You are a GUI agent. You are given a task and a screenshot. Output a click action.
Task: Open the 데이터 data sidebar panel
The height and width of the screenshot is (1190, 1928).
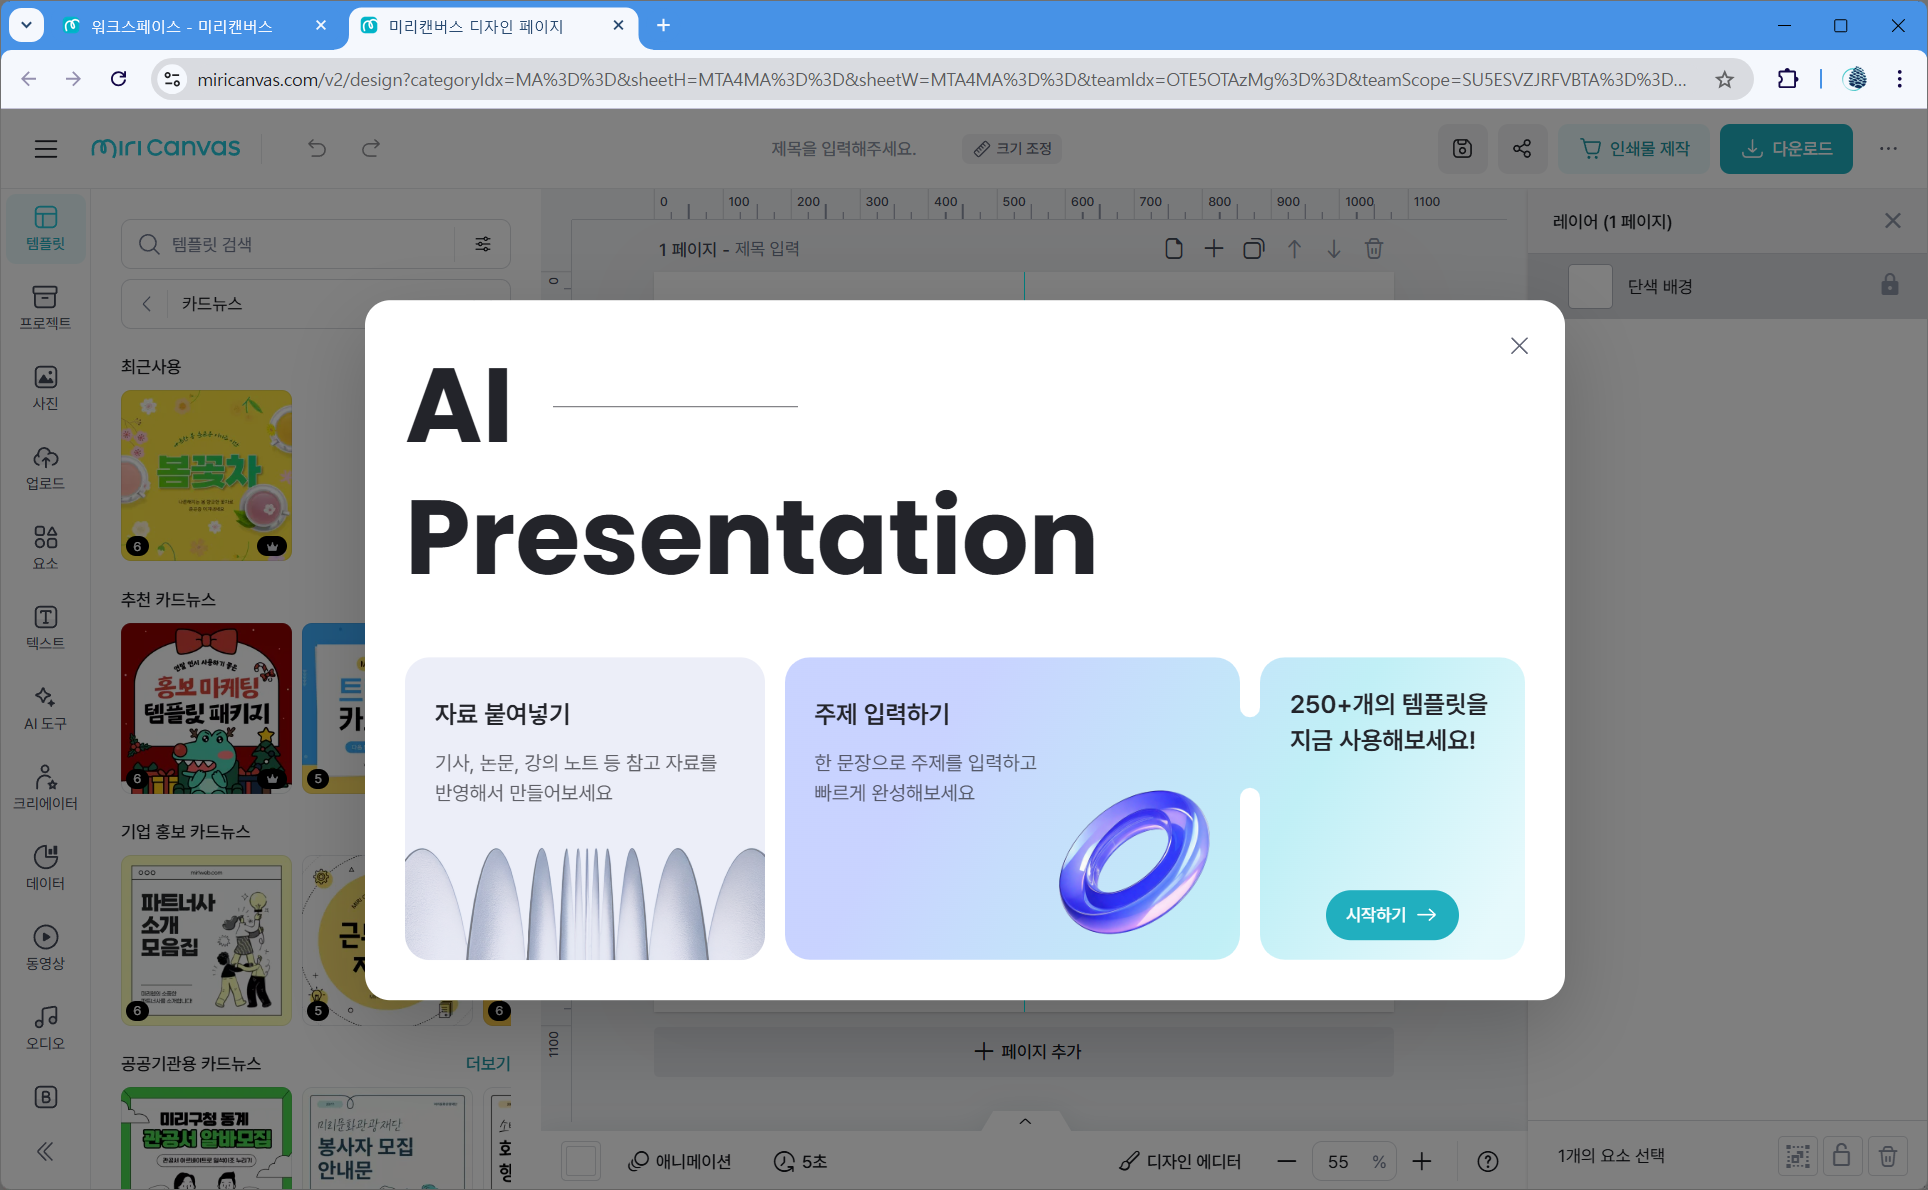45,867
